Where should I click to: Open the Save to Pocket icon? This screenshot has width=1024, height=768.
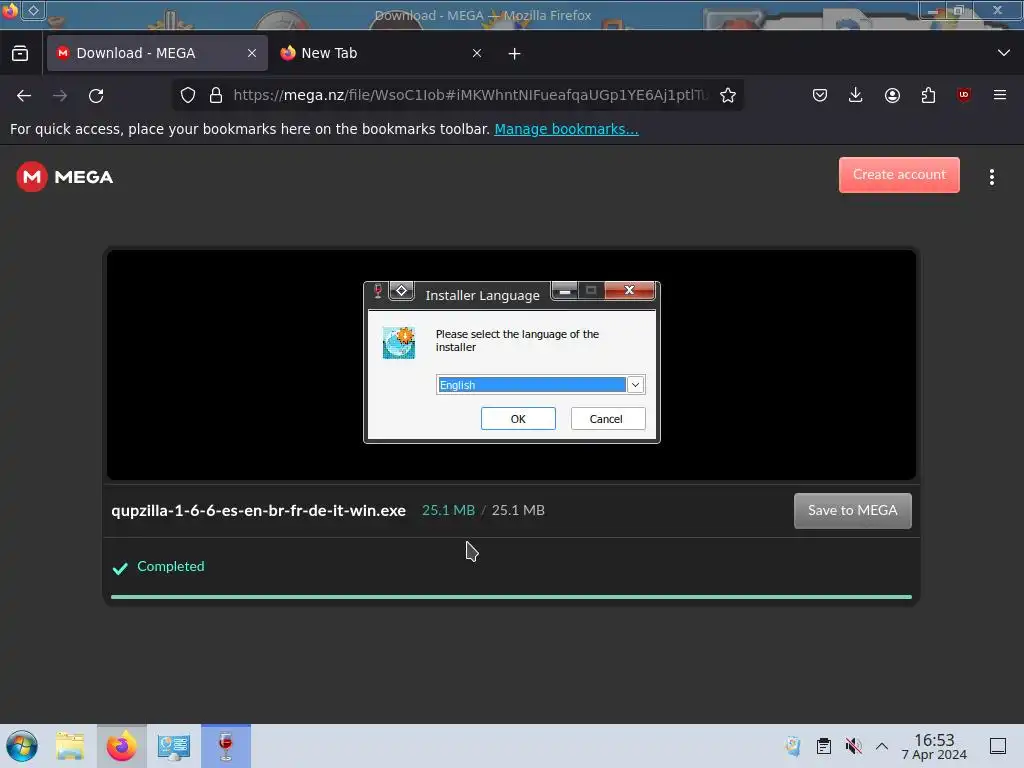820,95
